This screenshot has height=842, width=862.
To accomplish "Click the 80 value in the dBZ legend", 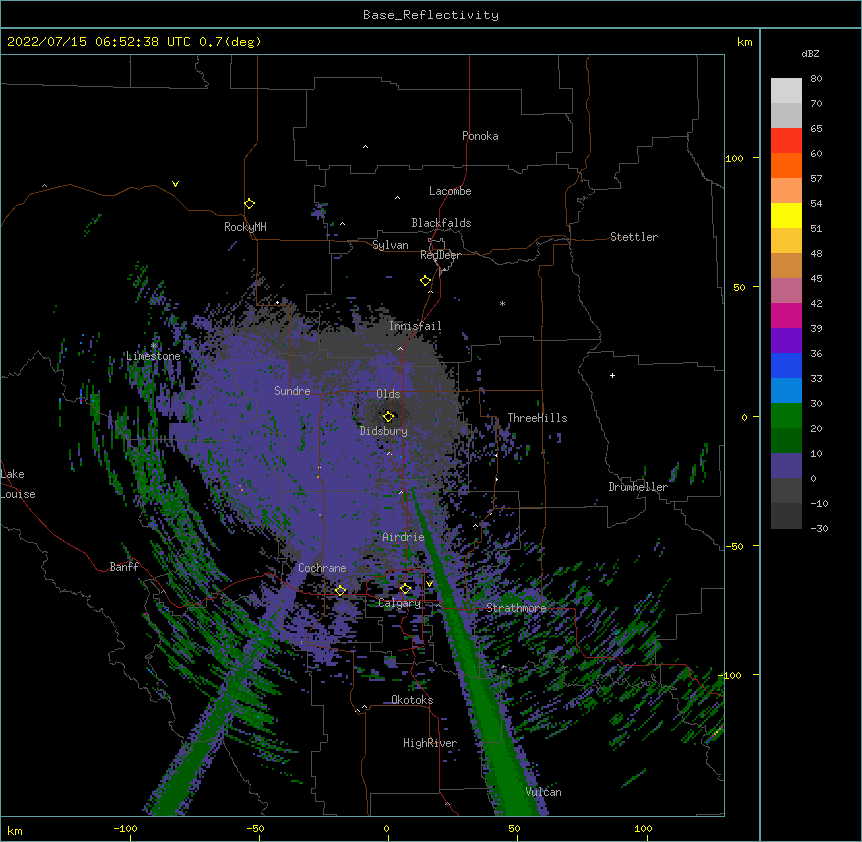I will click(816, 79).
